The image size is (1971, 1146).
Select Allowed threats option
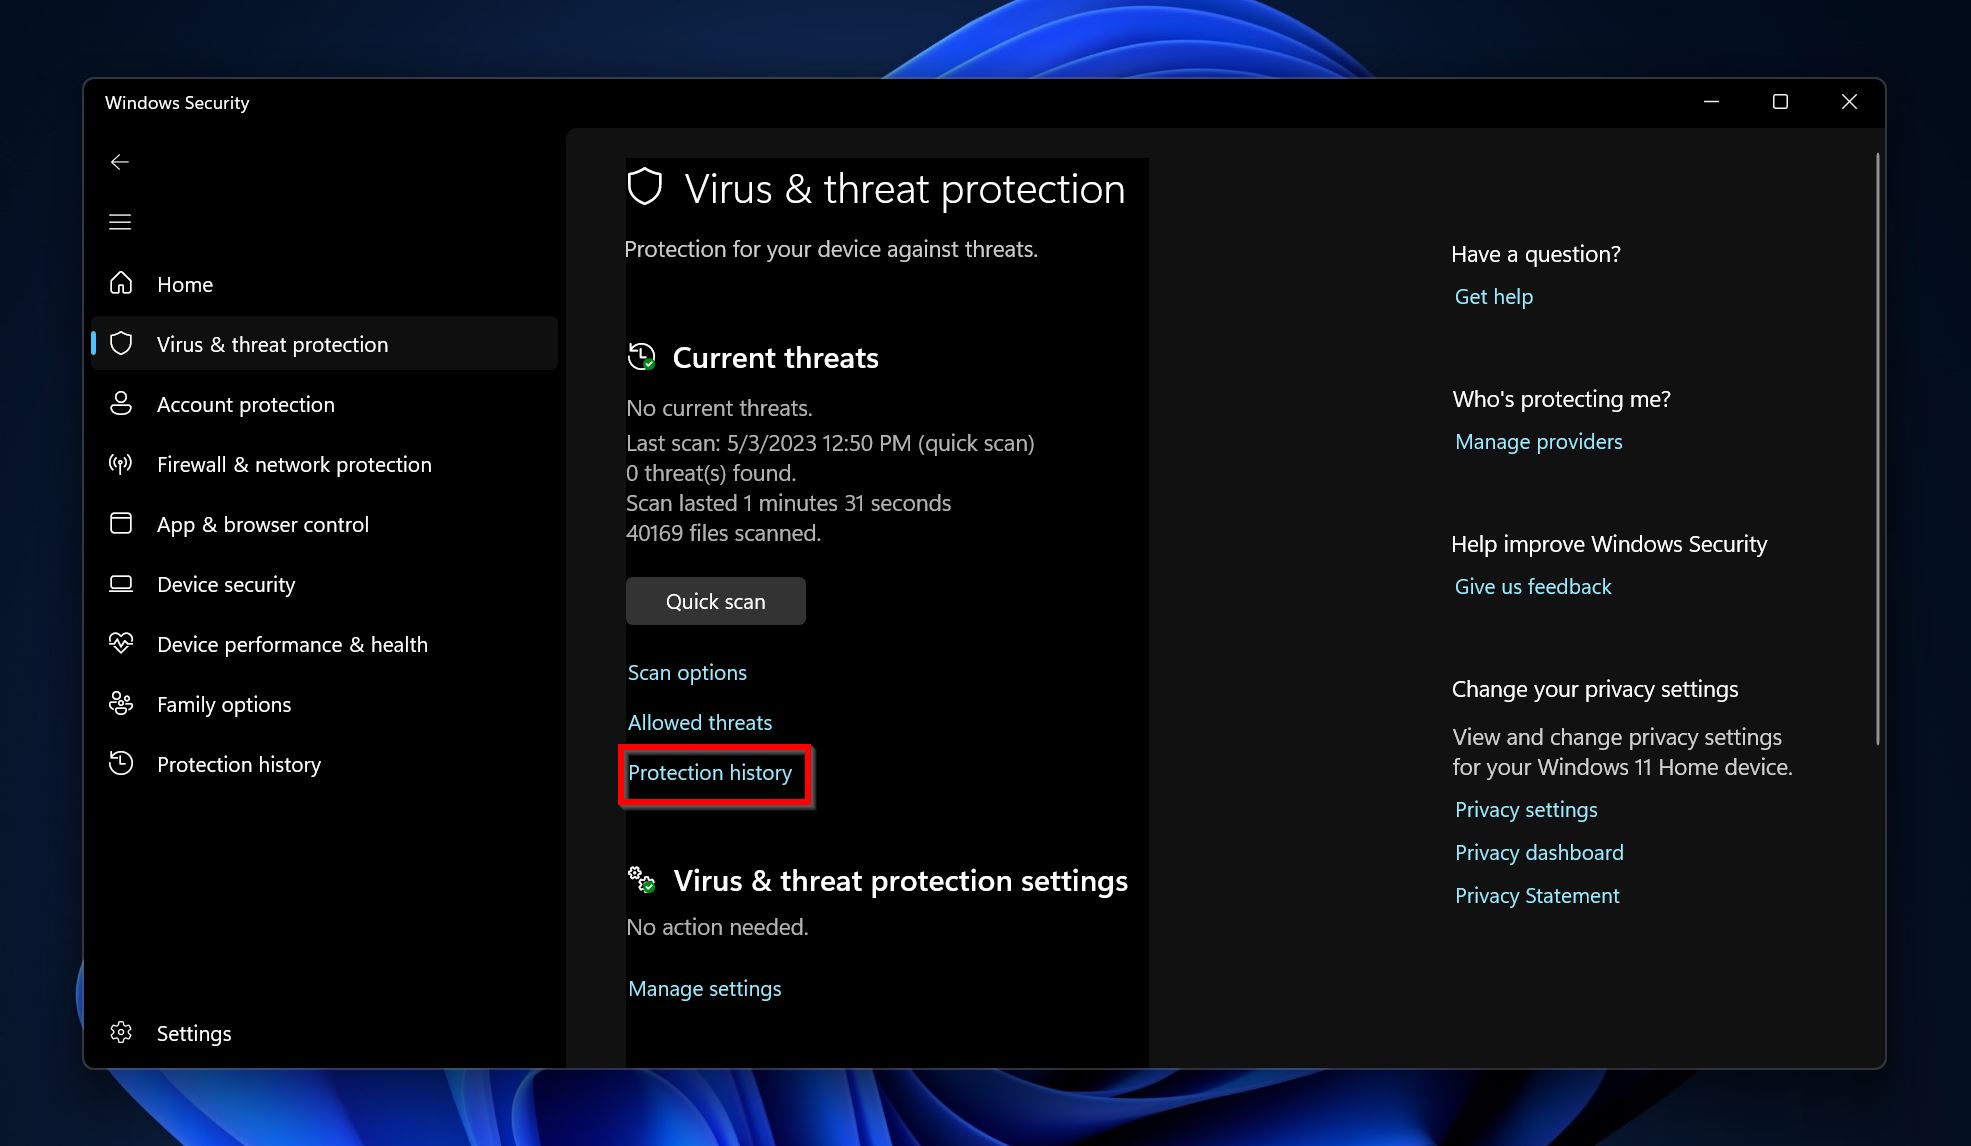pyautogui.click(x=700, y=722)
